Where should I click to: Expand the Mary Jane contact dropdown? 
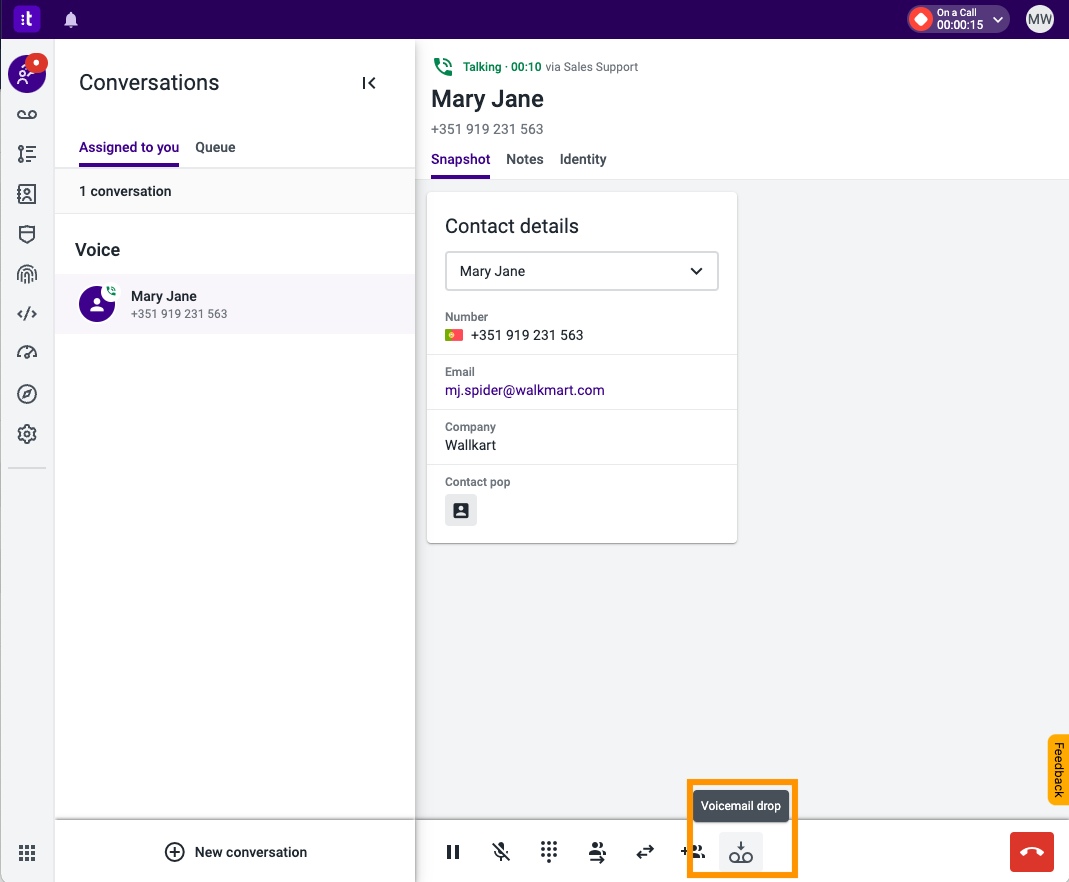[582, 271]
